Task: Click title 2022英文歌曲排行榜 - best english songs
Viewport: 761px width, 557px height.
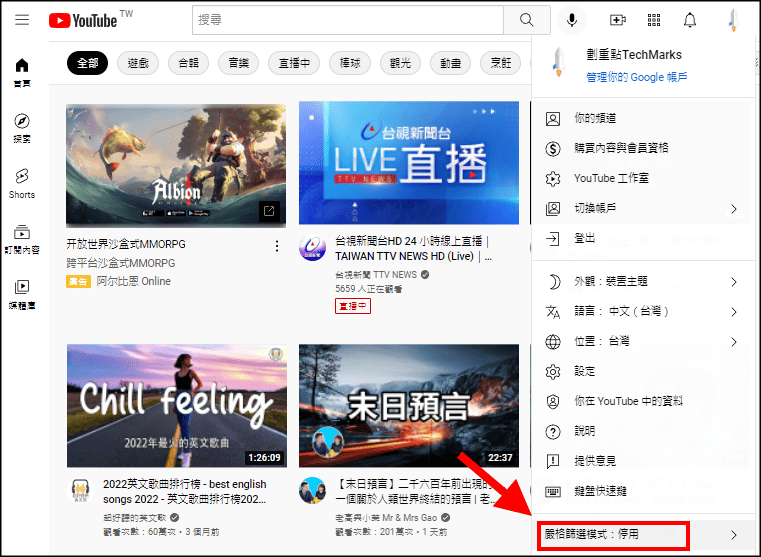Action: pos(184,491)
